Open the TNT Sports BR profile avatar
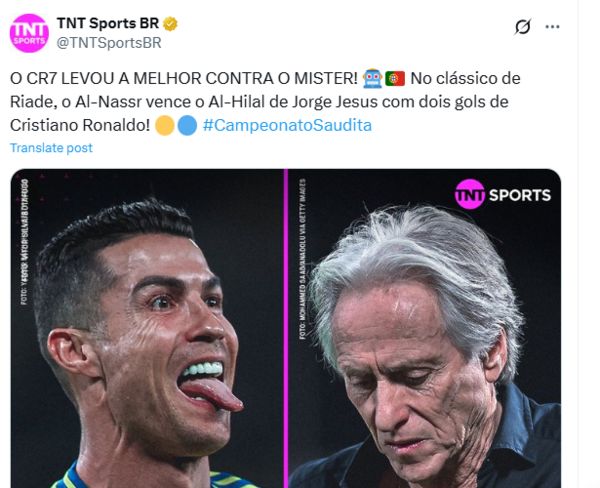 (x=29, y=33)
